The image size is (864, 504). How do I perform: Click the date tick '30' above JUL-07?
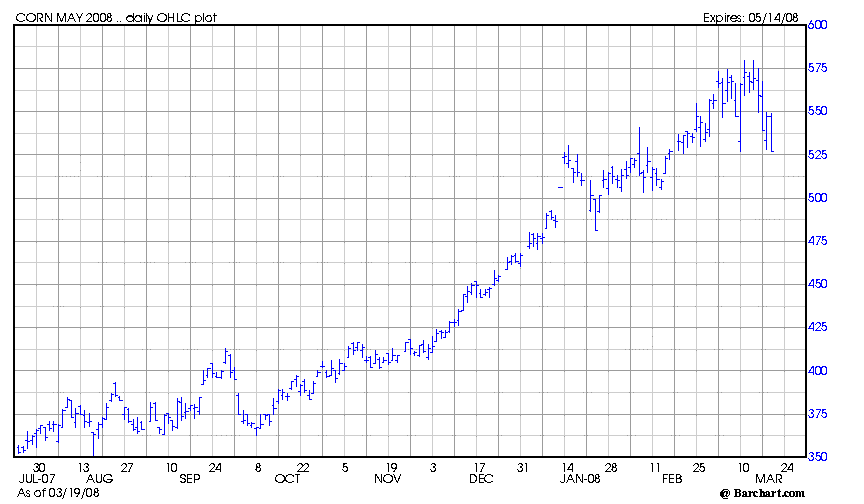point(39,468)
